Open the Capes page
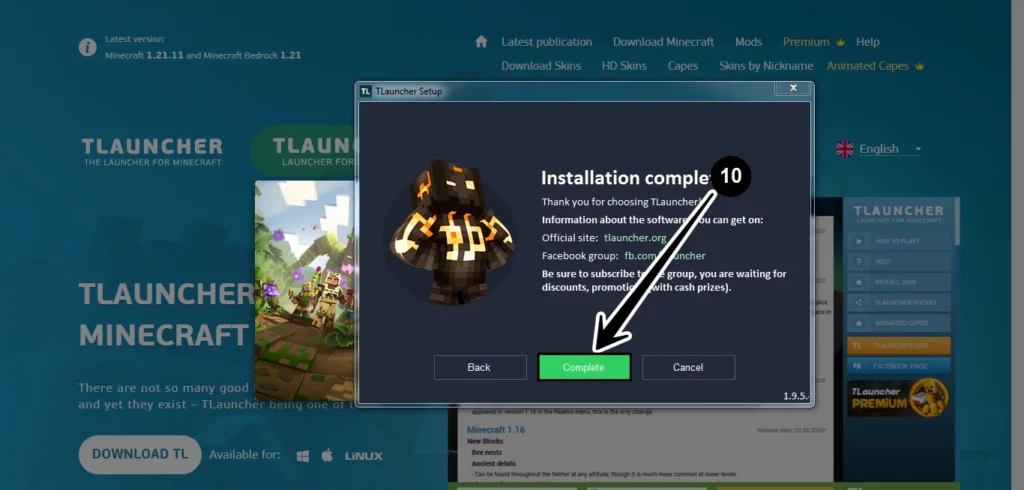 pos(682,66)
